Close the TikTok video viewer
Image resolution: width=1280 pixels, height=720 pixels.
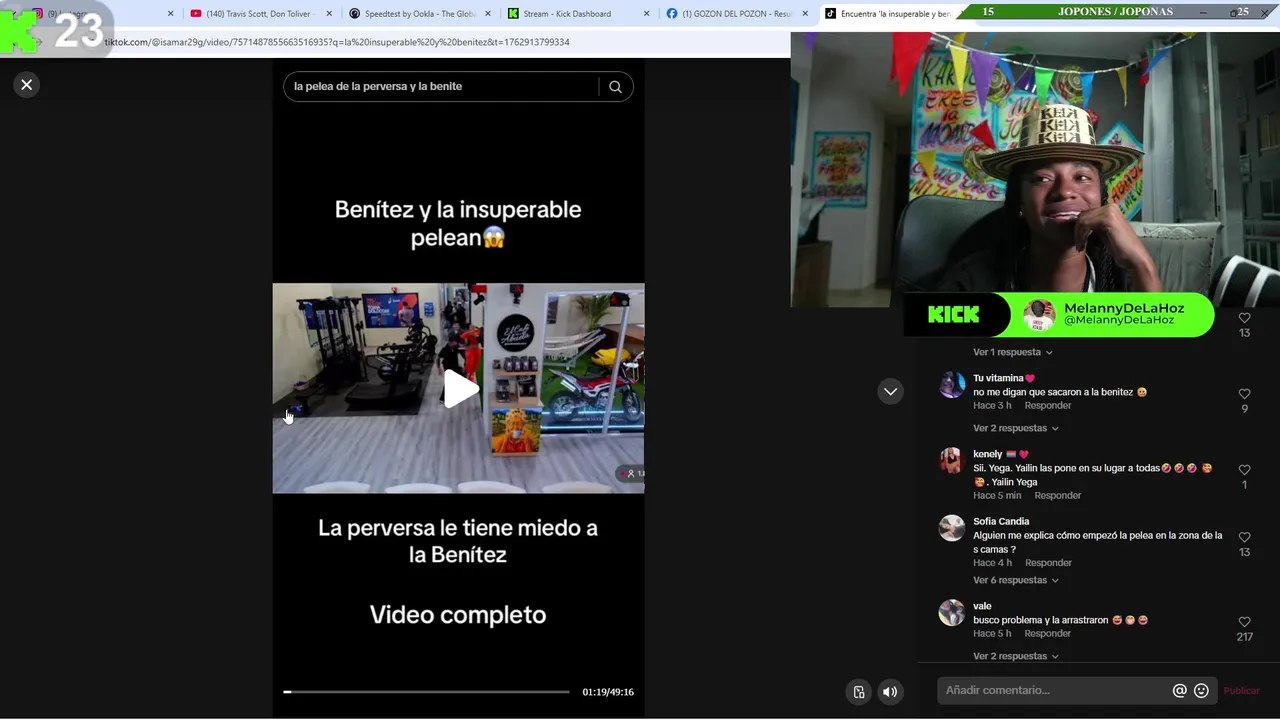click(x=27, y=85)
